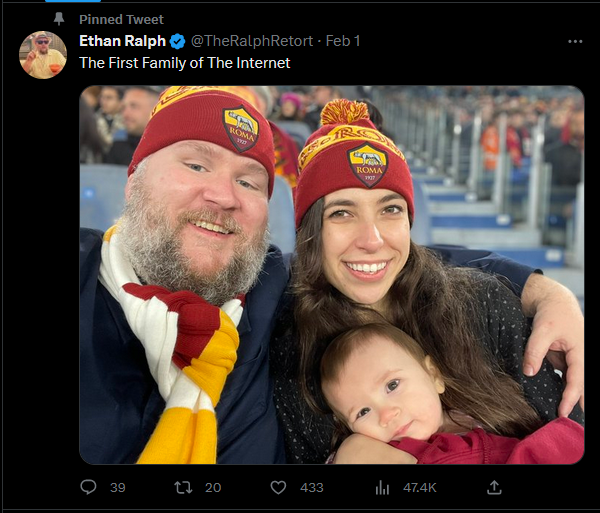Screen dimensions: 600x513
Task: Open the reply speech bubble icon
Action: (88, 487)
